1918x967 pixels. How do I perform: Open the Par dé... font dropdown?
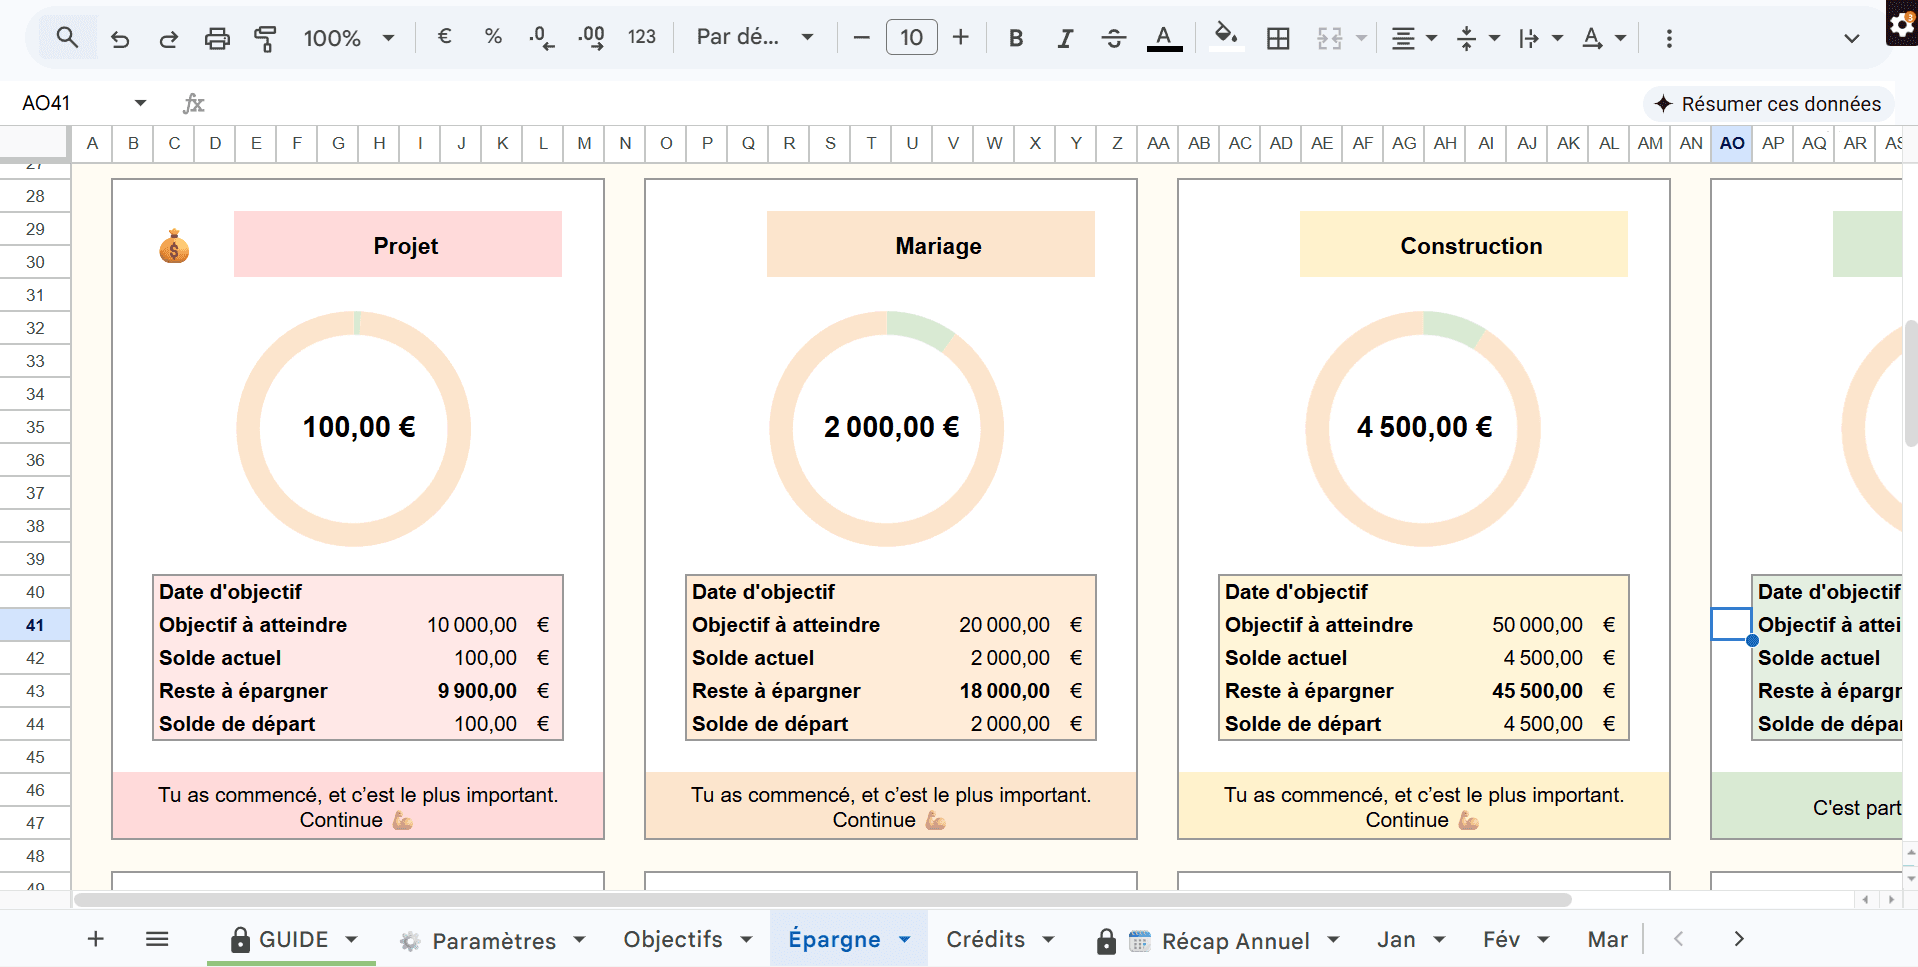point(754,37)
